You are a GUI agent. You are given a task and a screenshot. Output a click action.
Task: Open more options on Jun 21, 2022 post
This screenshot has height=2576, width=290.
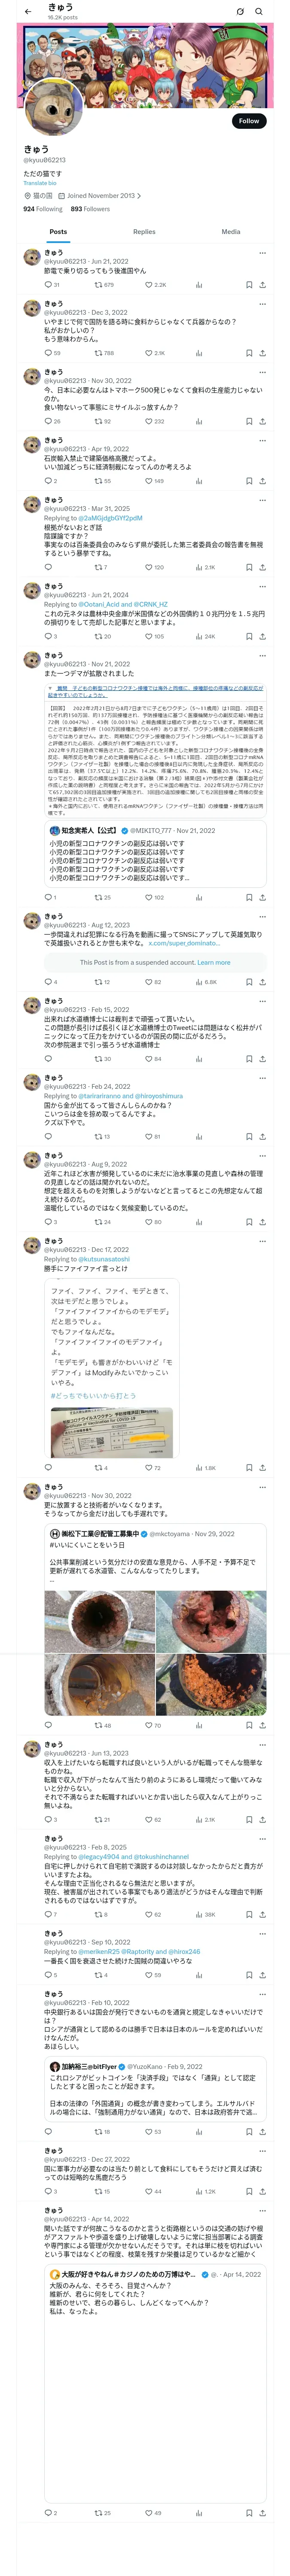[x=263, y=253]
